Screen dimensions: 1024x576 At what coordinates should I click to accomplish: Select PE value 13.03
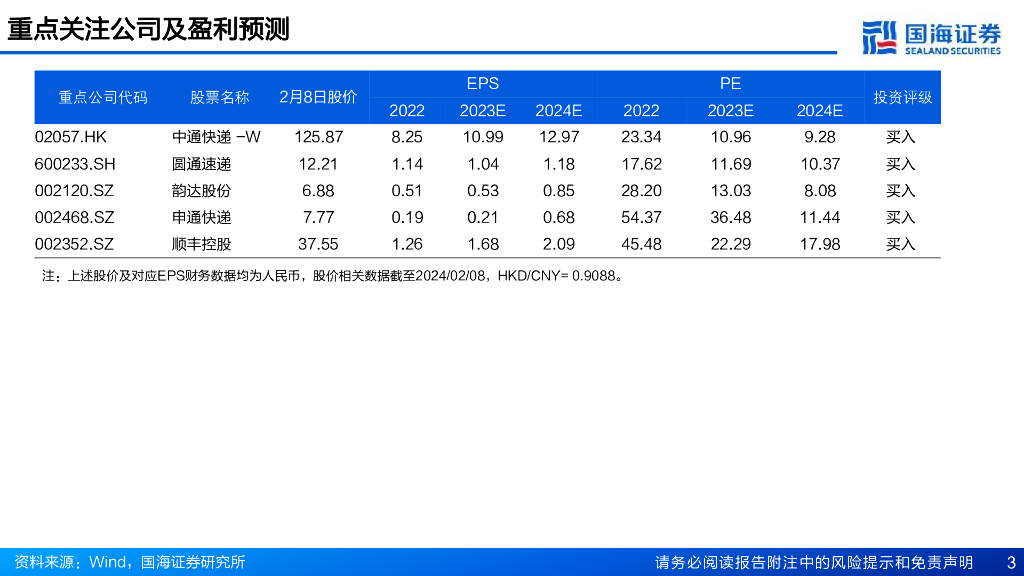pyautogui.click(x=731, y=191)
